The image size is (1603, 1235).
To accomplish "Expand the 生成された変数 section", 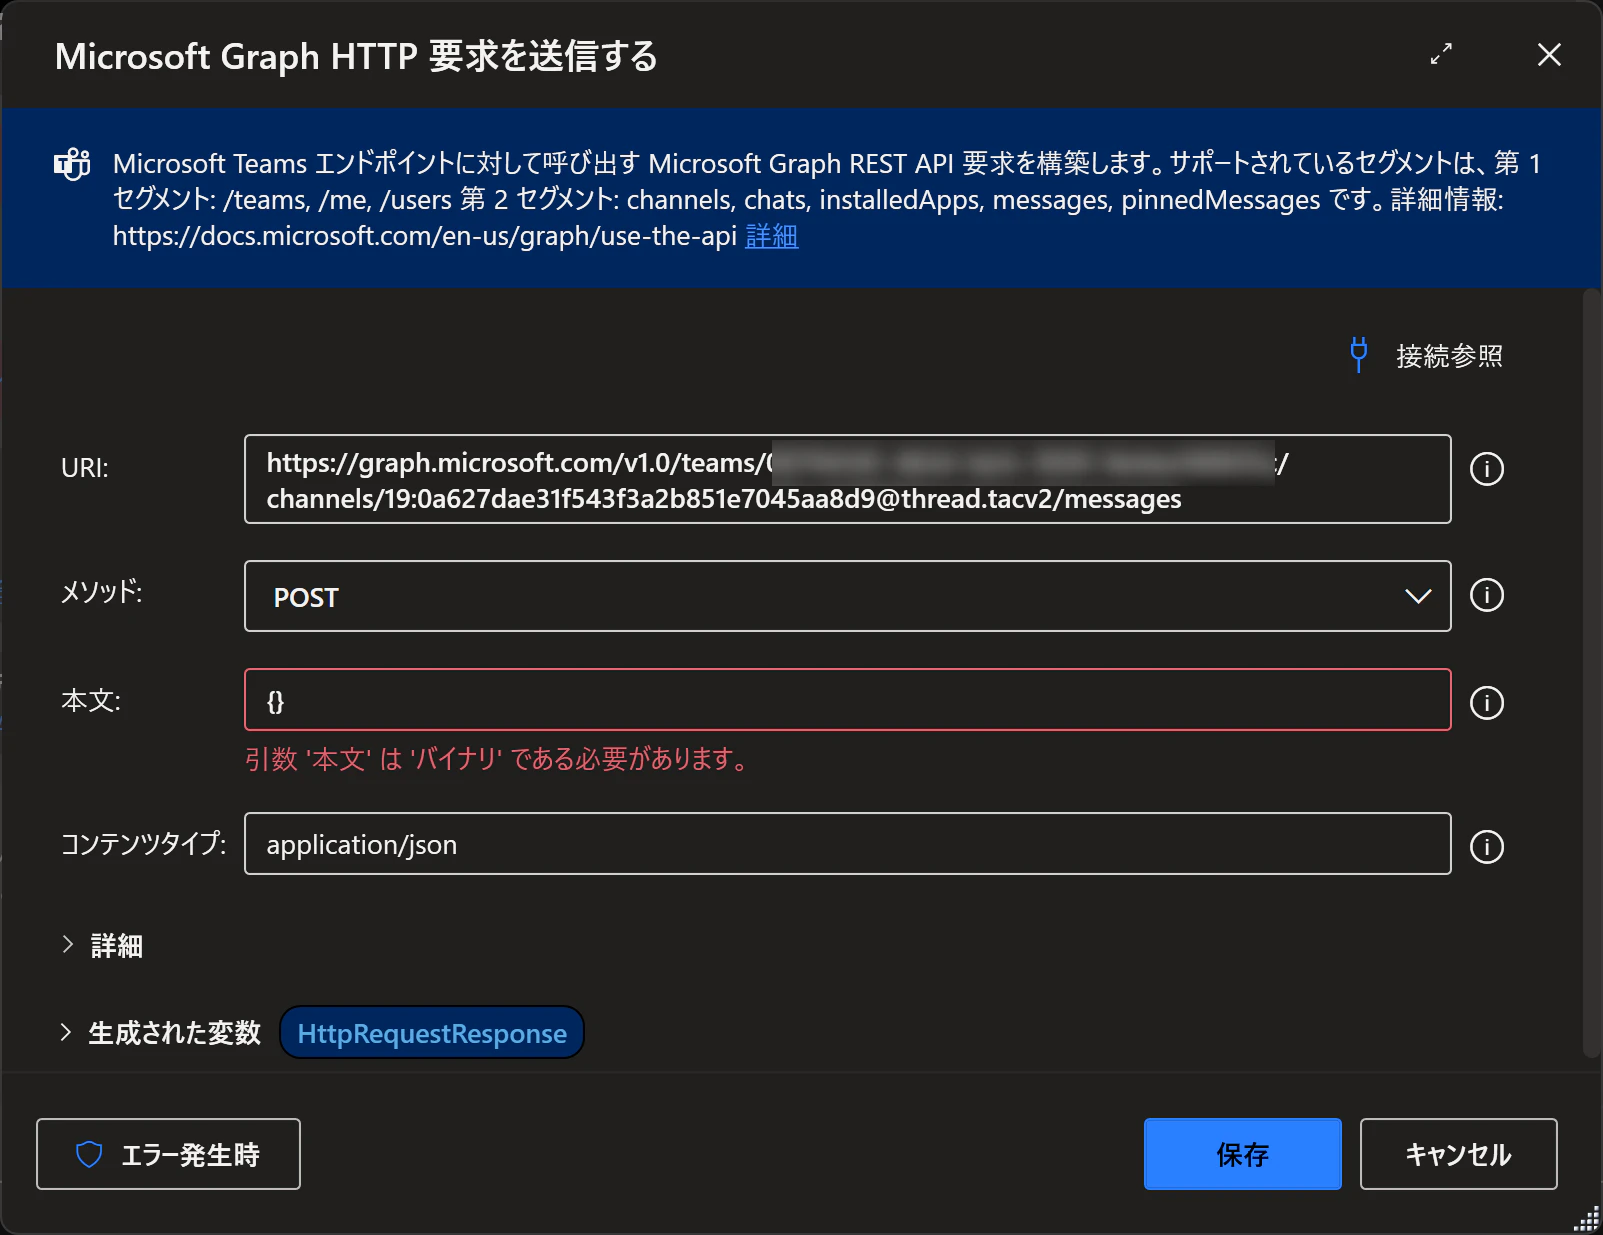I will pyautogui.click(x=160, y=1033).
